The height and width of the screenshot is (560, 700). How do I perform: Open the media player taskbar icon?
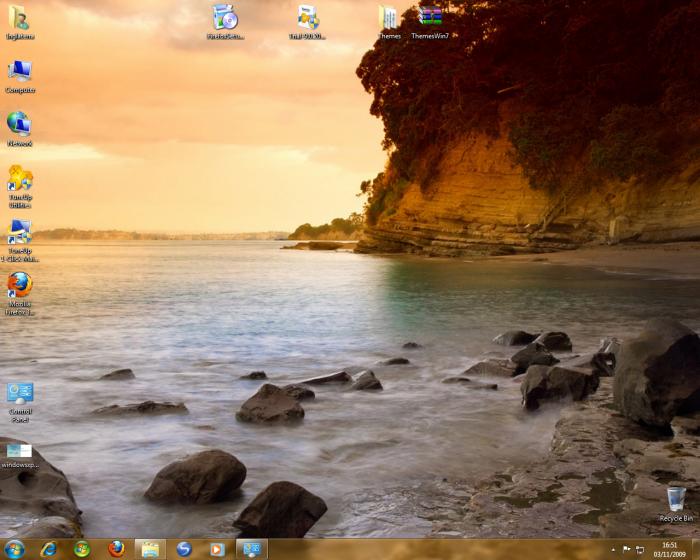point(217,549)
